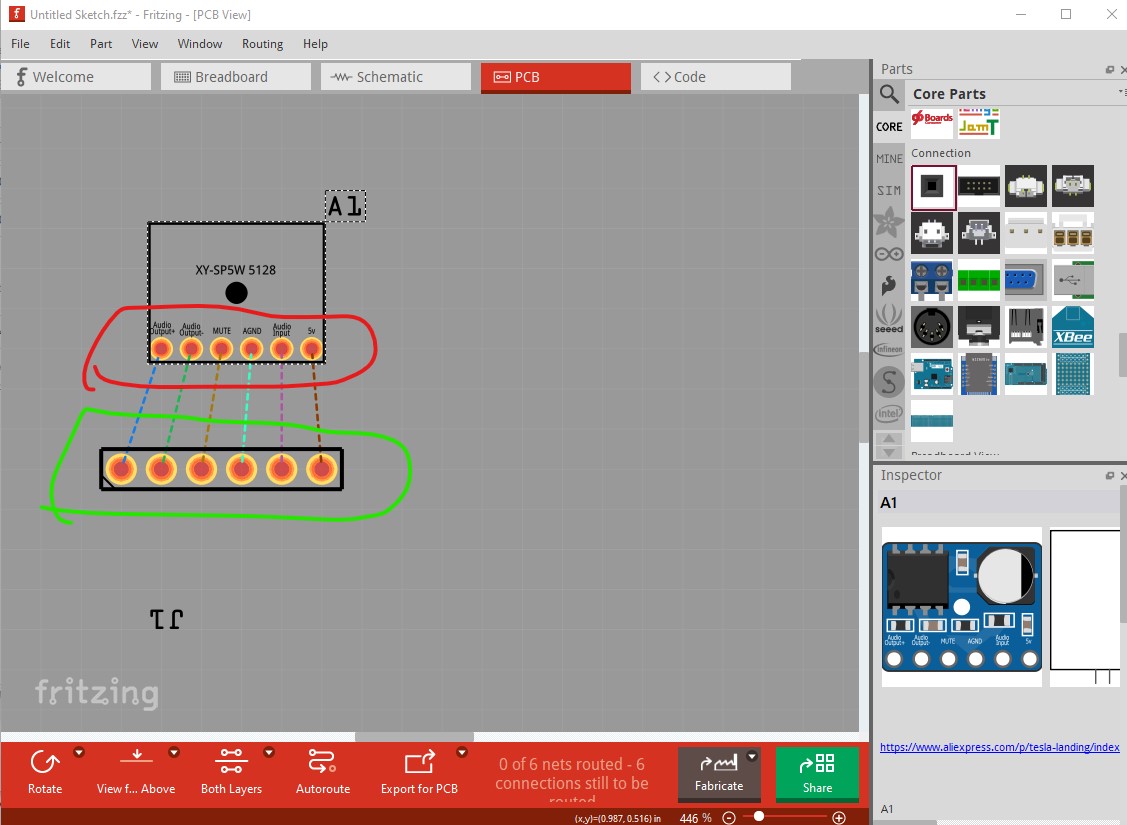Click the Fabricate button

[x=719, y=773]
